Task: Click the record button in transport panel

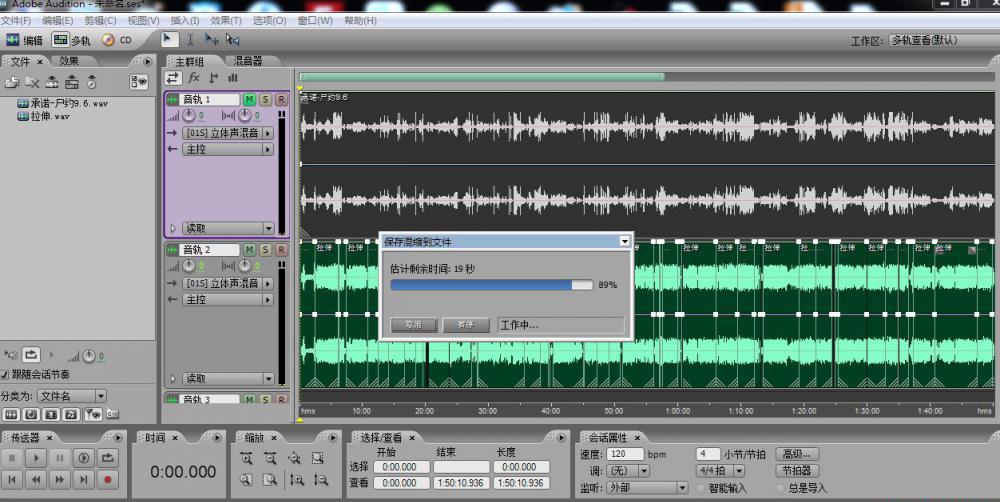Action: [108, 479]
